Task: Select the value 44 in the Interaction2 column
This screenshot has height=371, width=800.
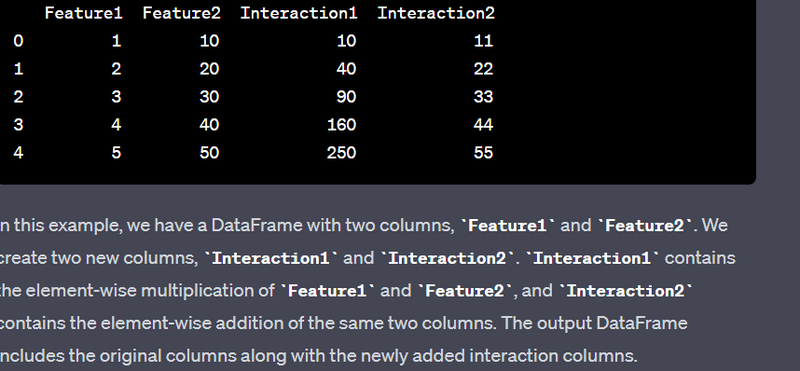Action: [x=483, y=125]
